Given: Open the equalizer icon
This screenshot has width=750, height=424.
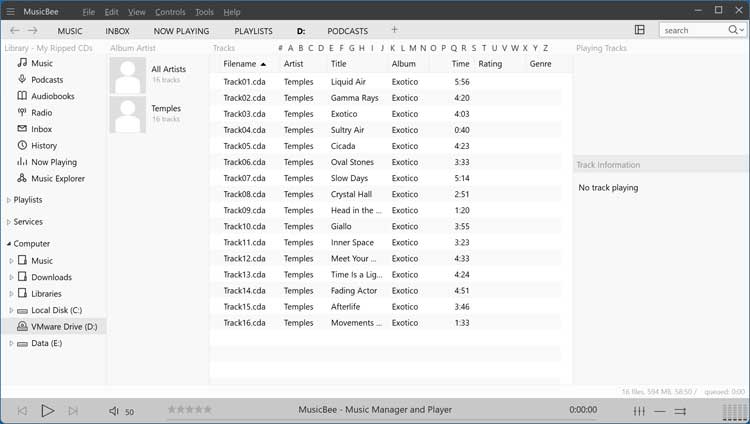Looking at the screenshot, I should [x=639, y=411].
